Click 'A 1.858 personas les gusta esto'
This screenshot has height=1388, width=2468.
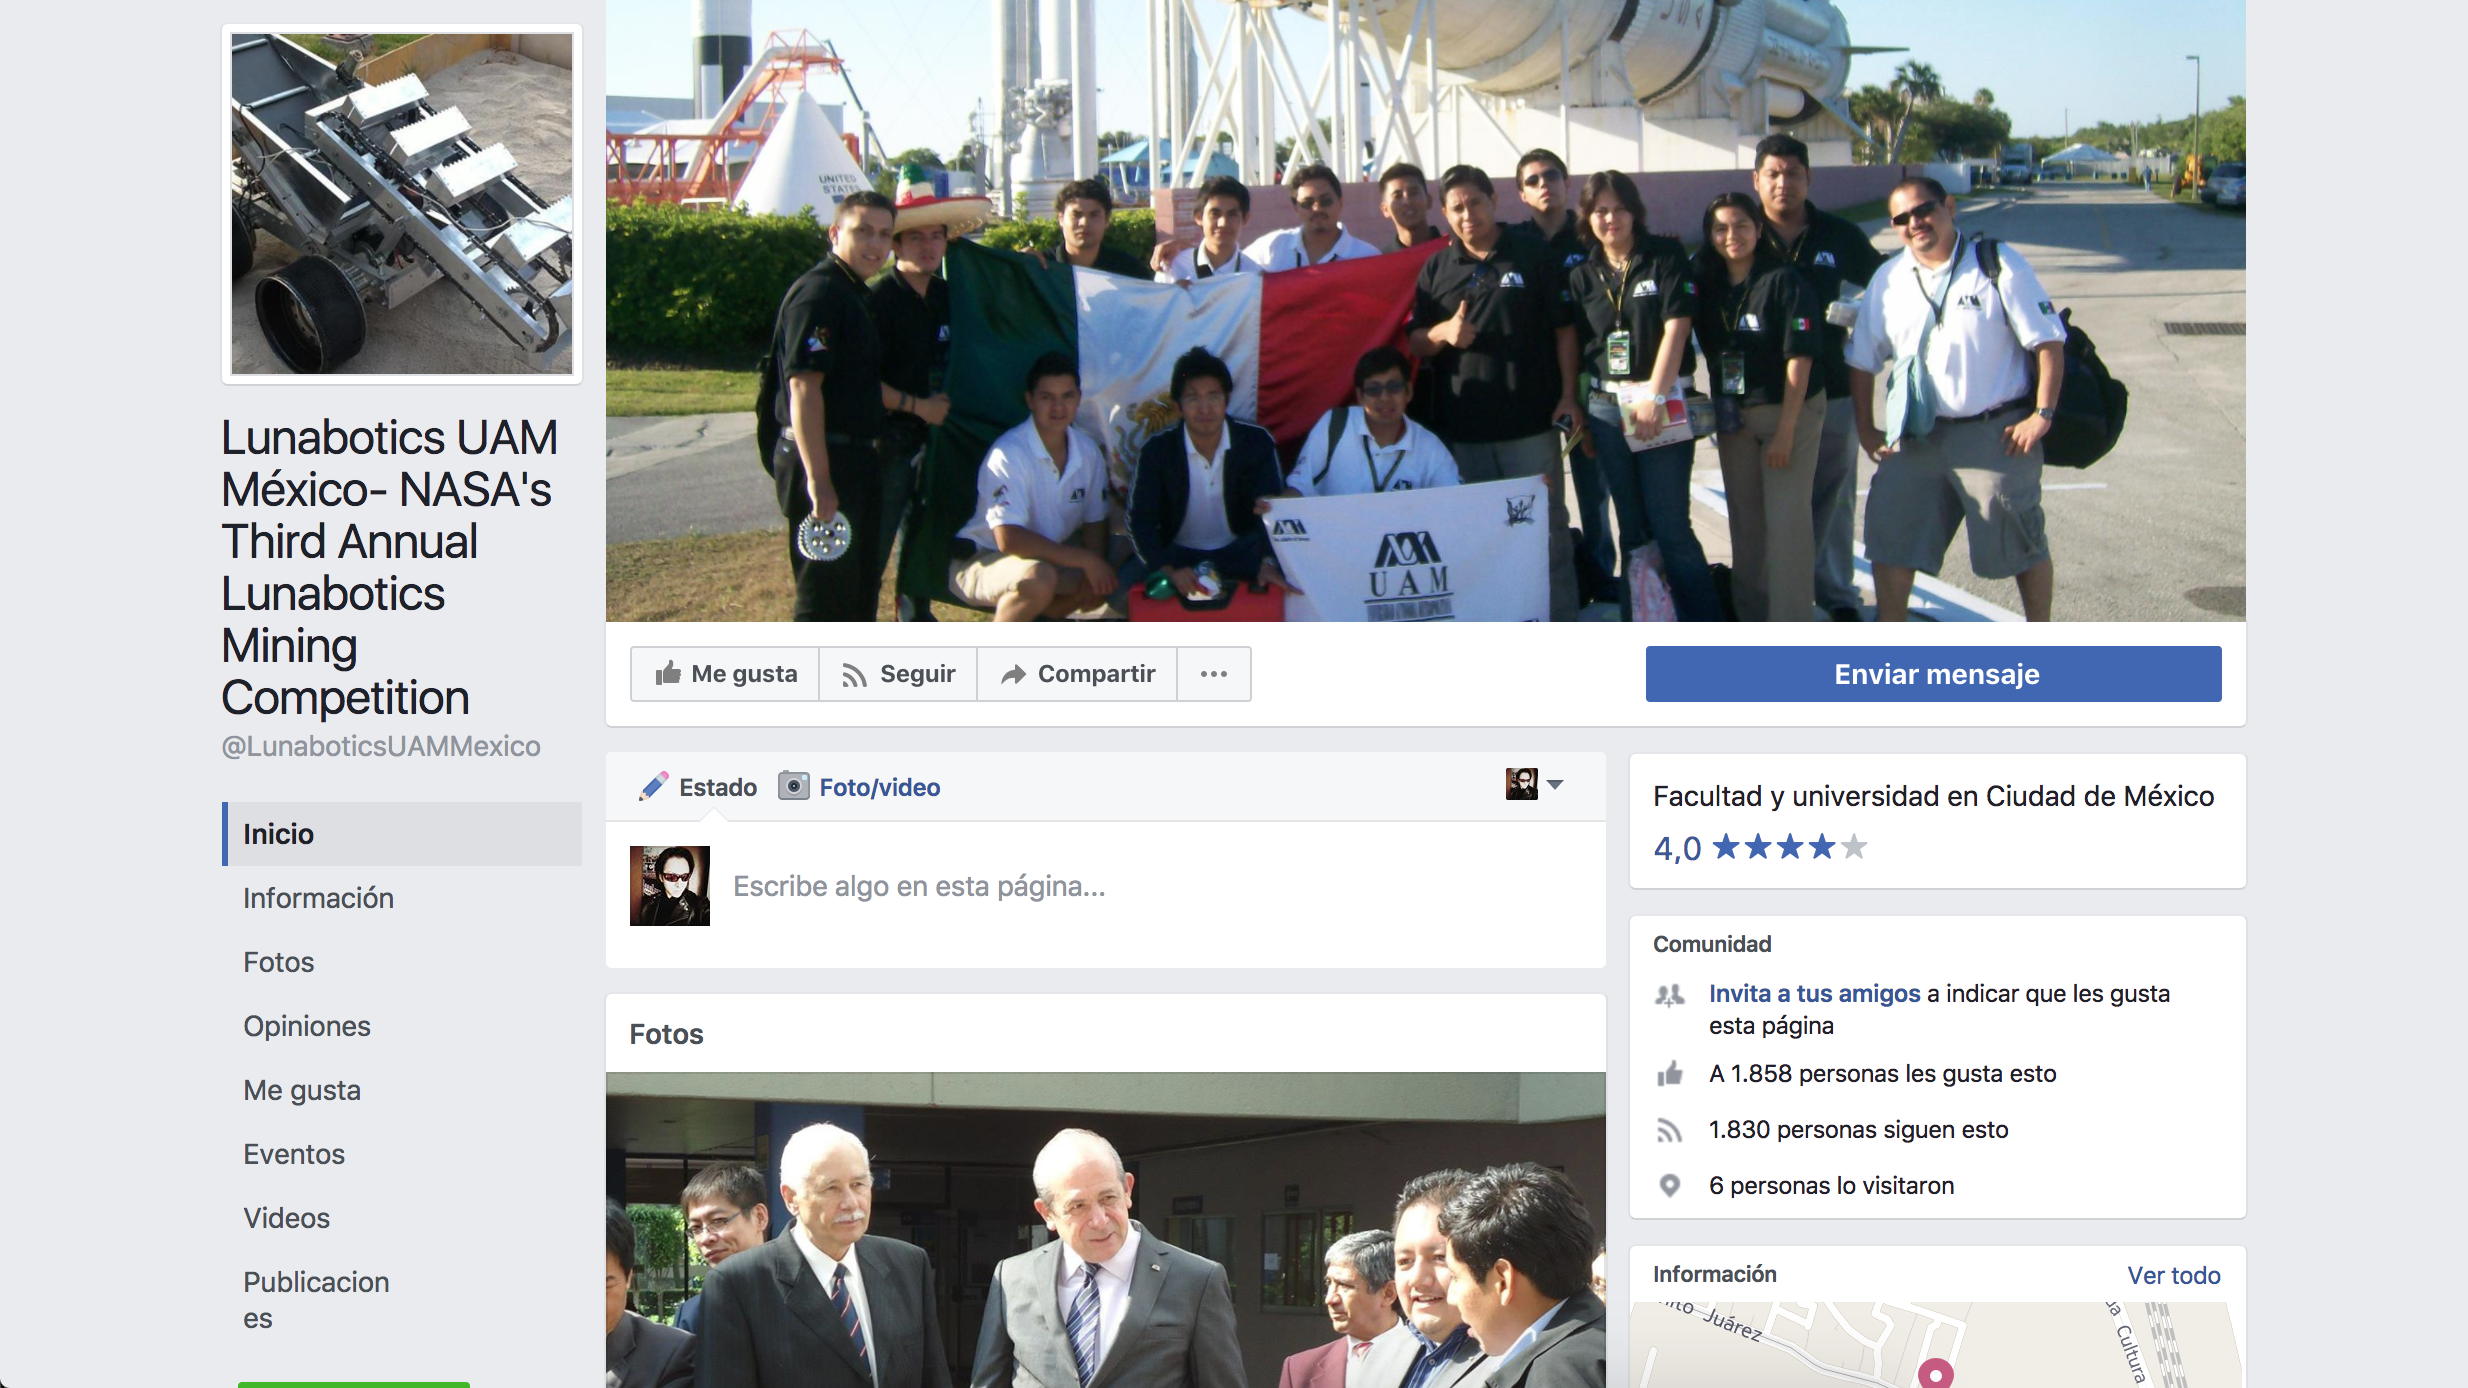tap(1883, 1074)
